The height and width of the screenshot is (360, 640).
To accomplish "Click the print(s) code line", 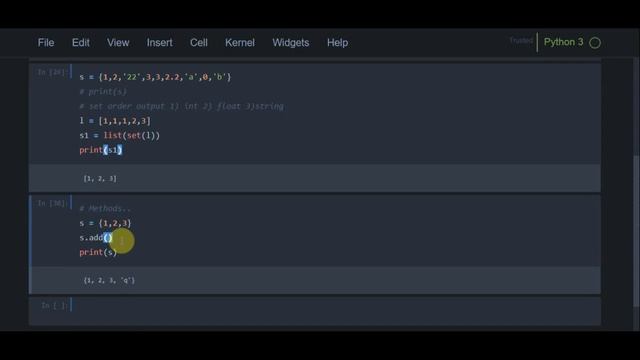I will [x=98, y=253].
